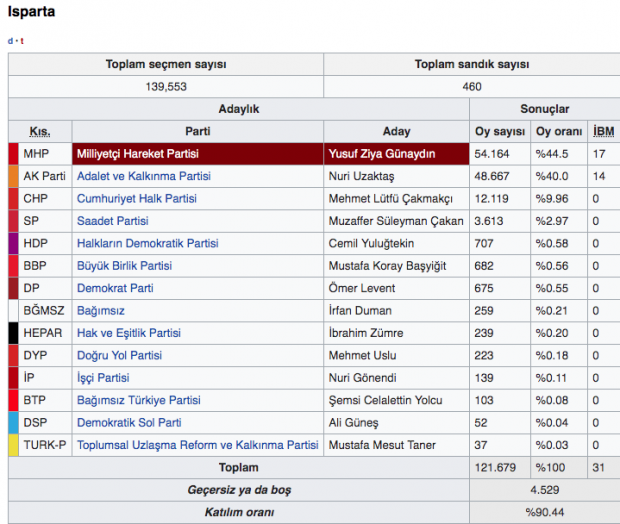This screenshot has width=620, height=524.
Task: Click the Kıs. column header abbreviation
Action: pyautogui.click(x=40, y=132)
